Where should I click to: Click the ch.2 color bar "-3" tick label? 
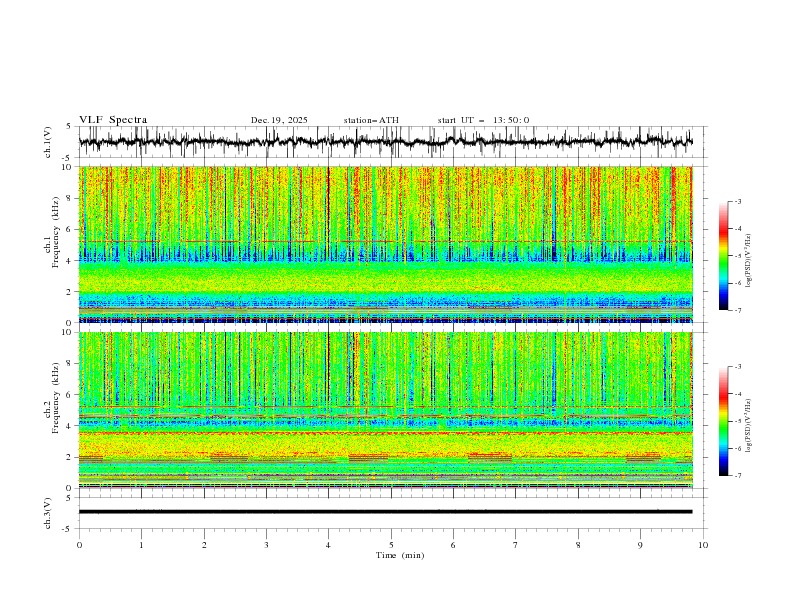[x=737, y=367]
